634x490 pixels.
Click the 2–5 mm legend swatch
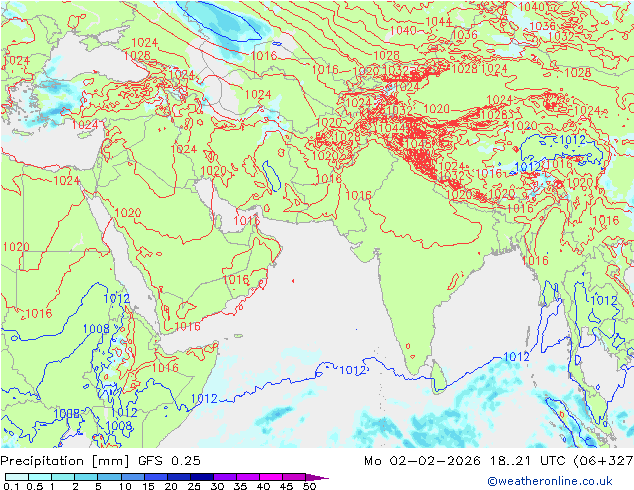pyautogui.click(x=86, y=477)
